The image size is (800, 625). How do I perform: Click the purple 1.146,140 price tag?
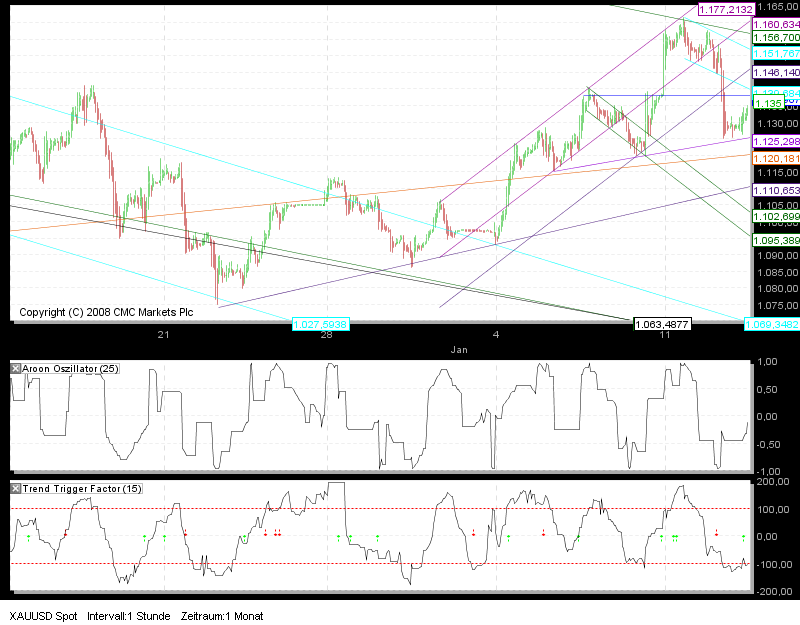pyautogui.click(x=775, y=73)
